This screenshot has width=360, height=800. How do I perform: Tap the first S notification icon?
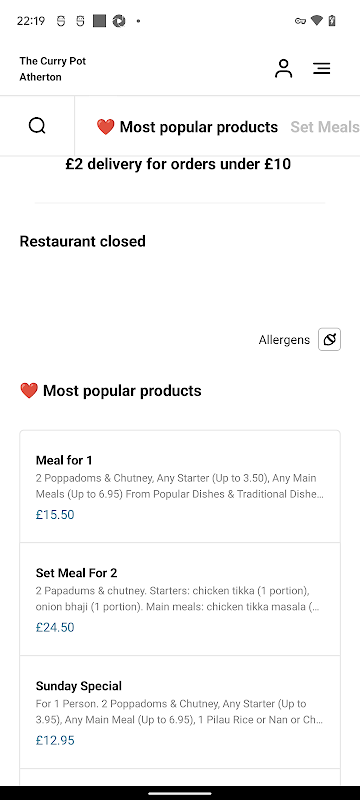61,21
